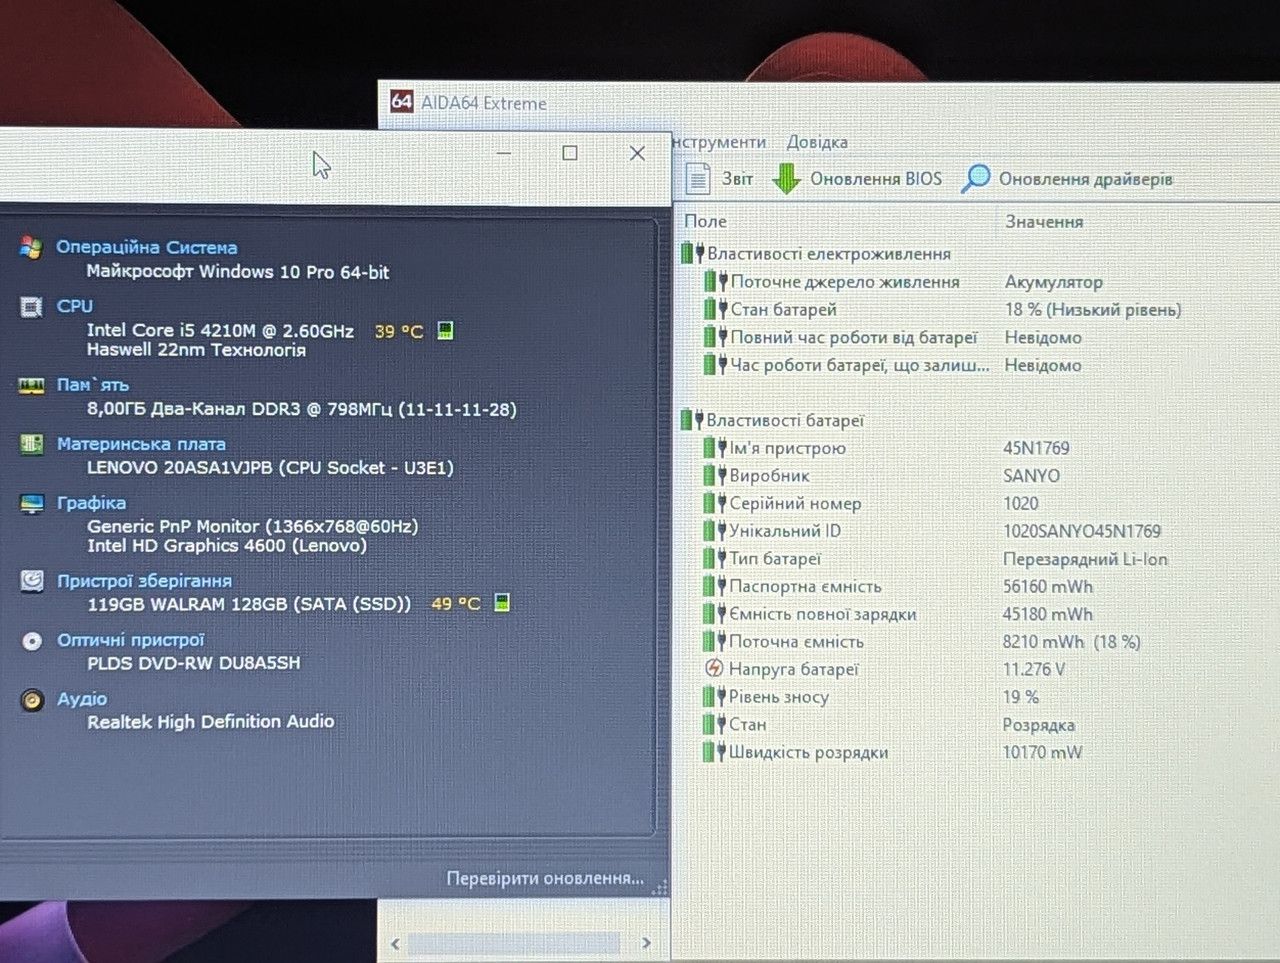This screenshot has width=1280, height=963.
Task: Click the Оптичні пристрої disc icon
Action: pos(32,641)
